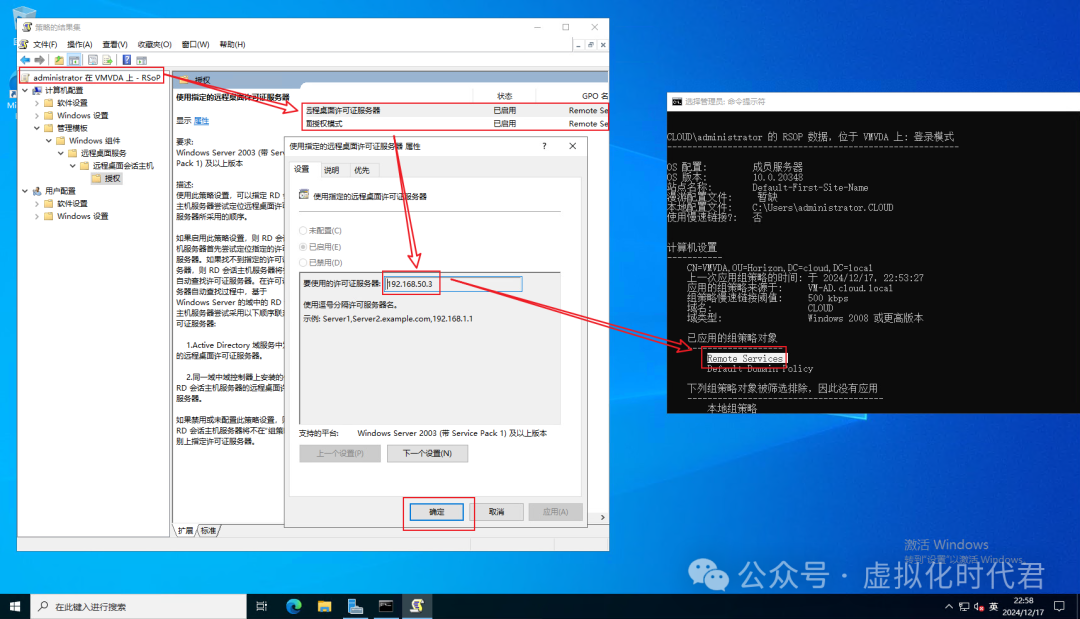This screenshot has height=619, width=1080.
Task: Click the 确定 button
Action: click(x=437, y=511)
